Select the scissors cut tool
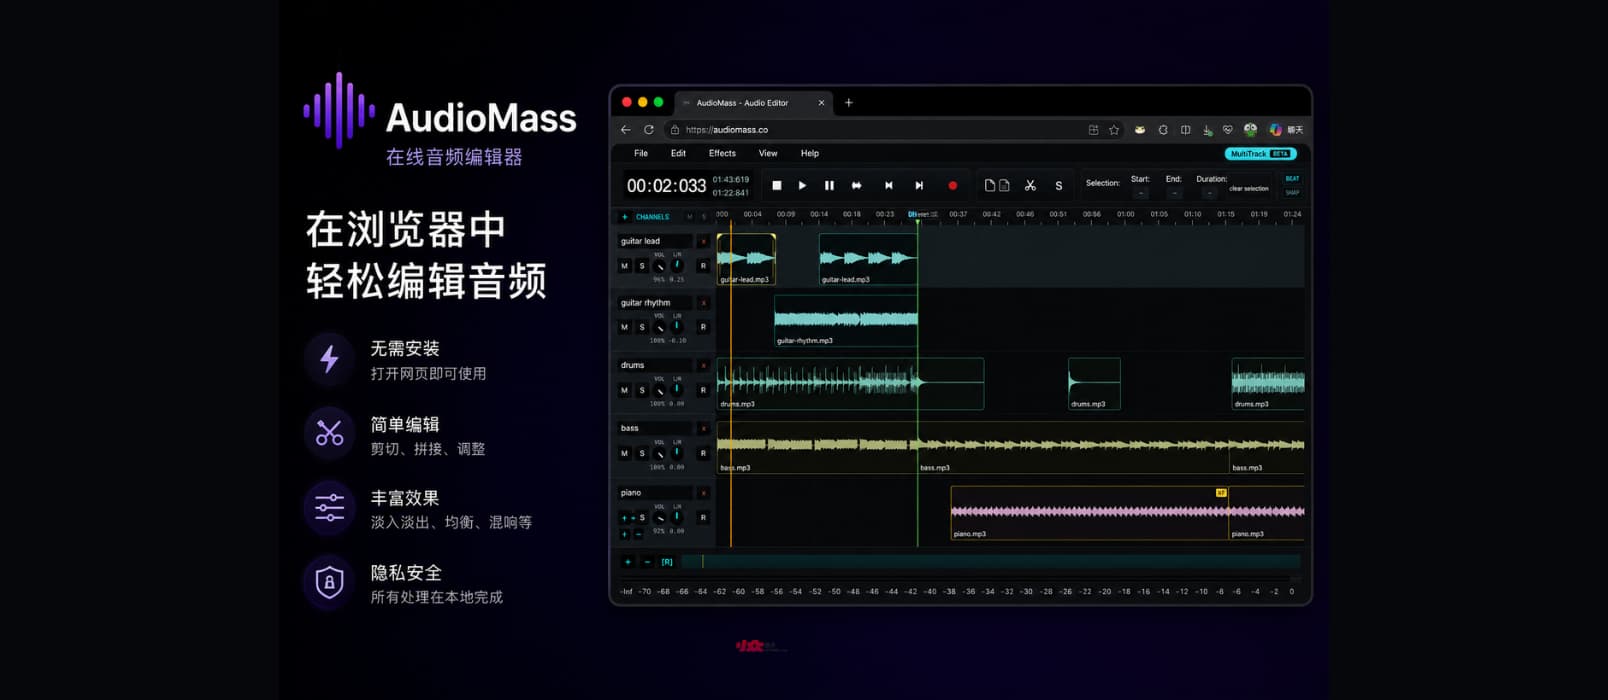This screenshot has width=1608, height=700. [1030, 185]
